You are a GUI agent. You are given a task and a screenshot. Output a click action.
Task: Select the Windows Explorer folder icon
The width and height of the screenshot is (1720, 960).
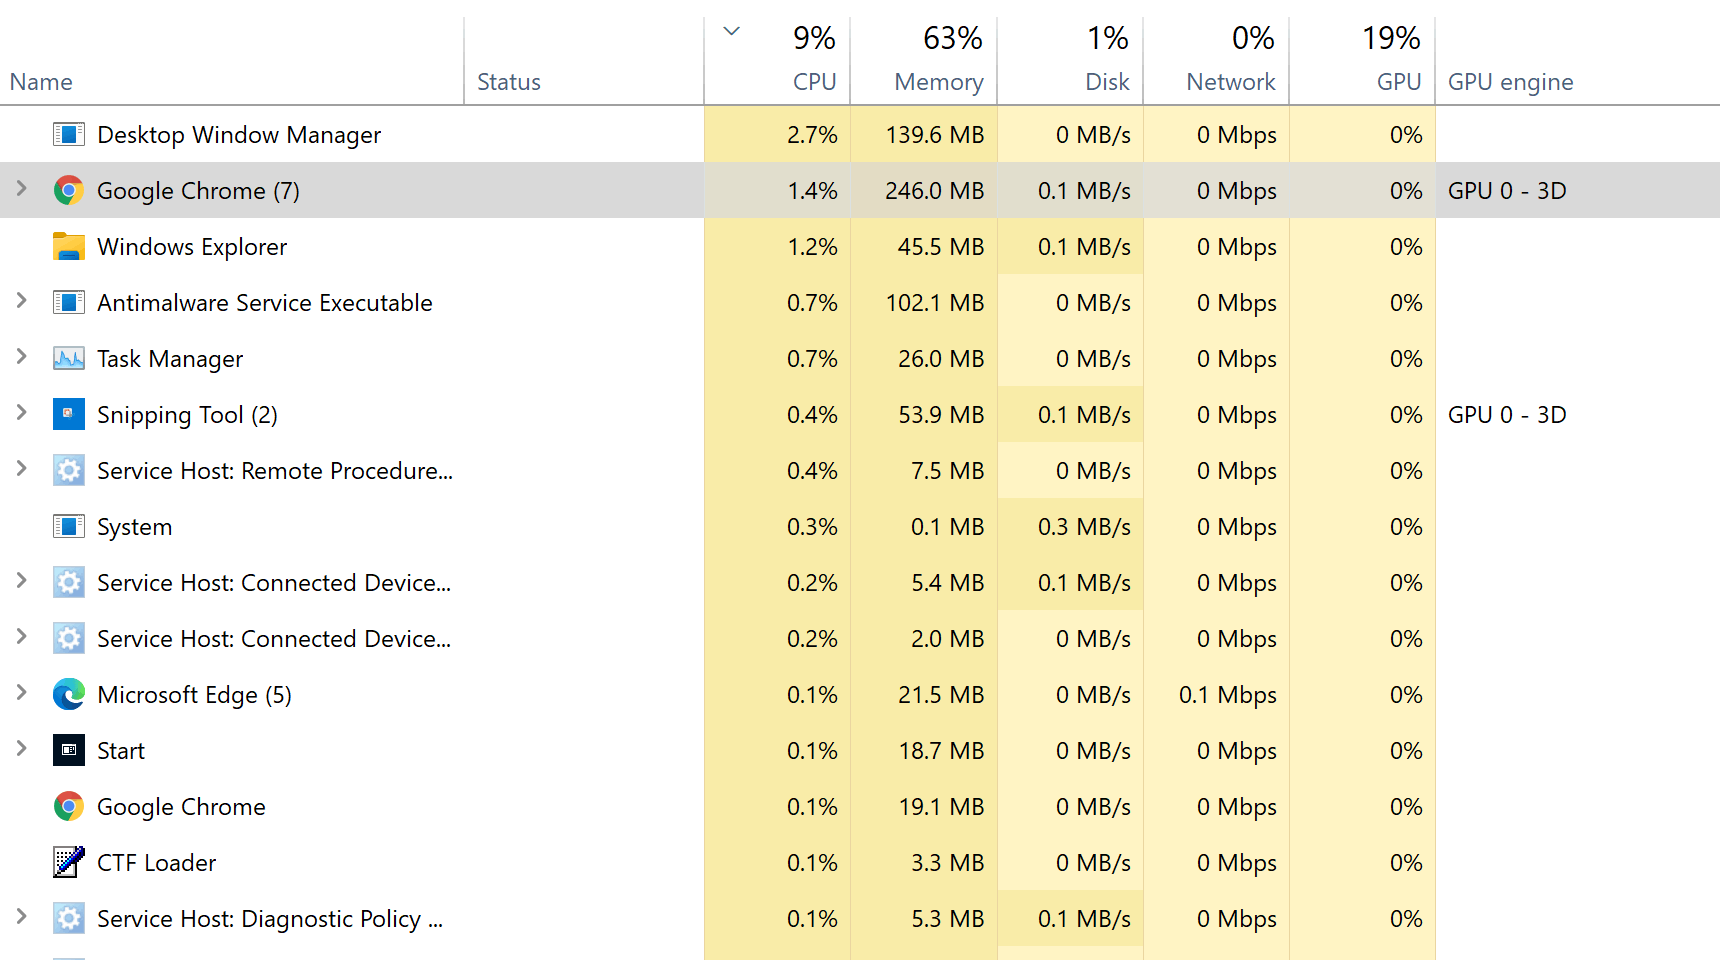tap(68, 246)
